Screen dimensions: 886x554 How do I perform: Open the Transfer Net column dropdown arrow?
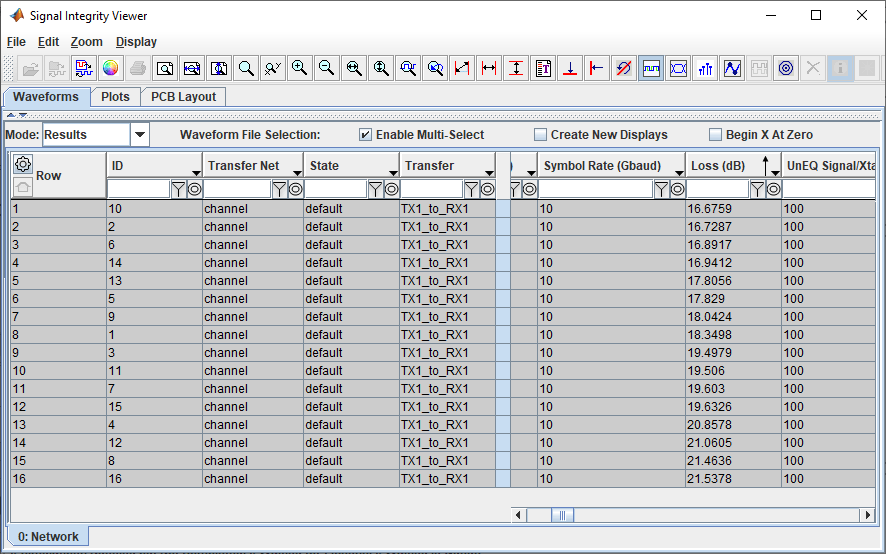pyautogui.click(x=297, y=172)
